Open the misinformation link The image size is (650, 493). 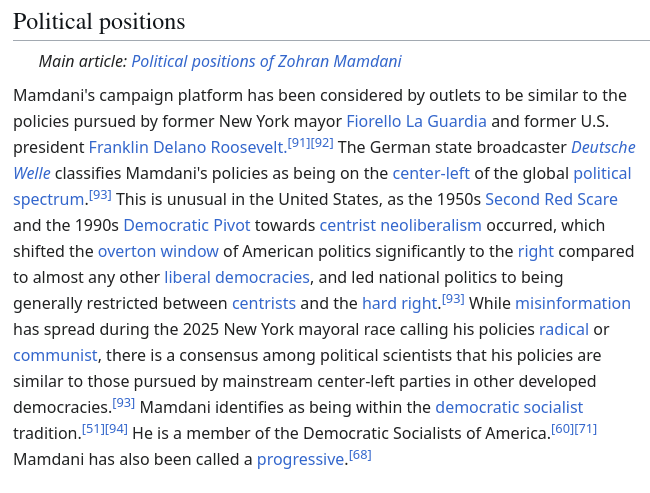572,303
